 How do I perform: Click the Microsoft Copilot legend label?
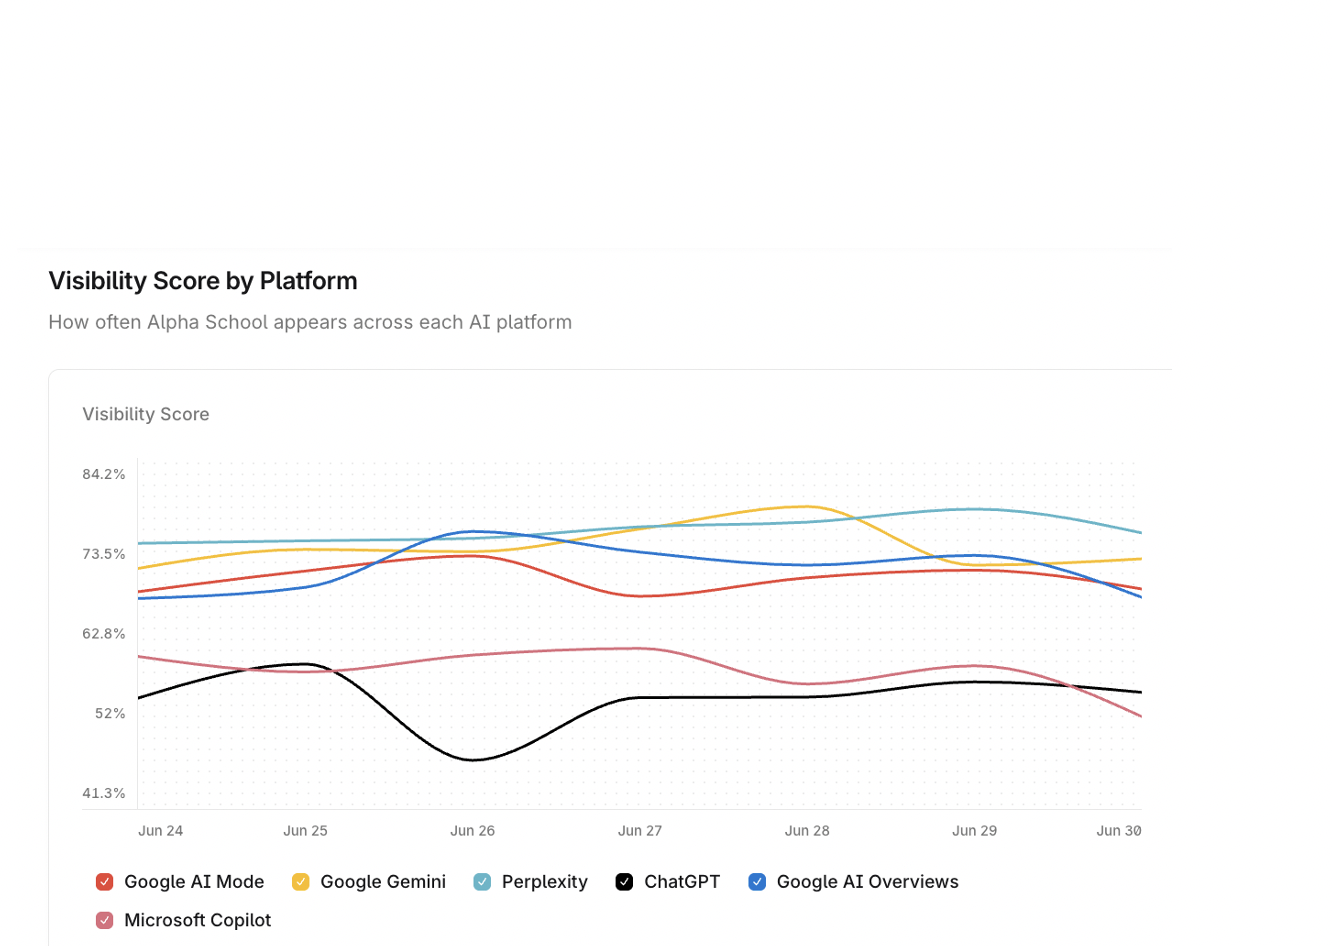197,920
